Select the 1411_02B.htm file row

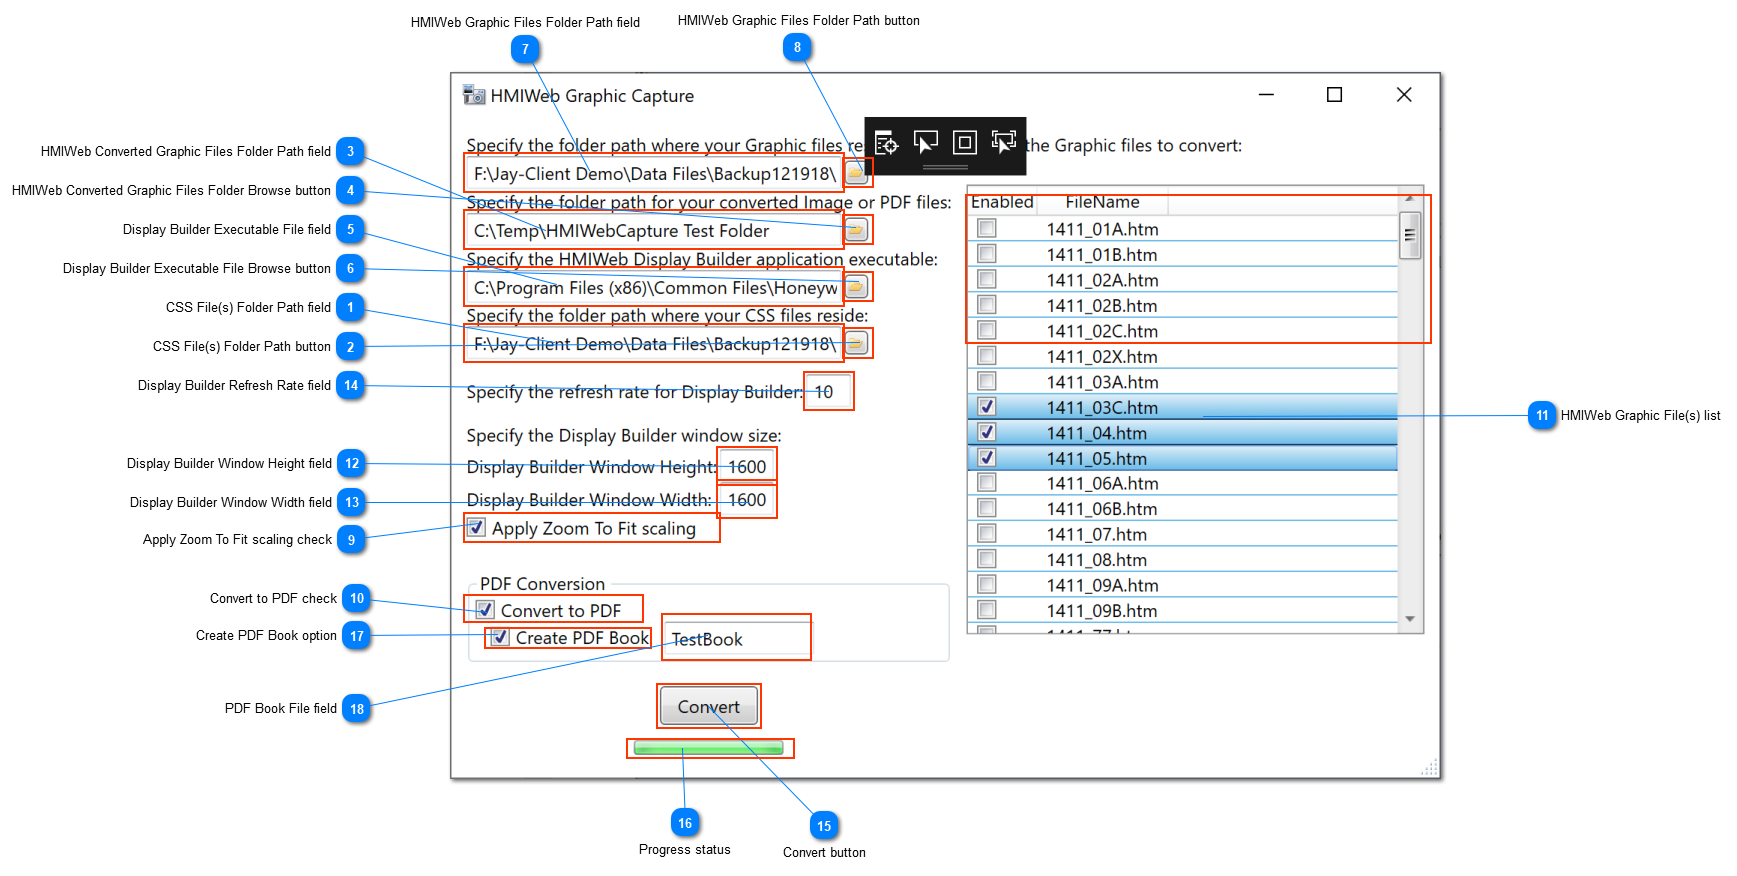(1182, 305)
